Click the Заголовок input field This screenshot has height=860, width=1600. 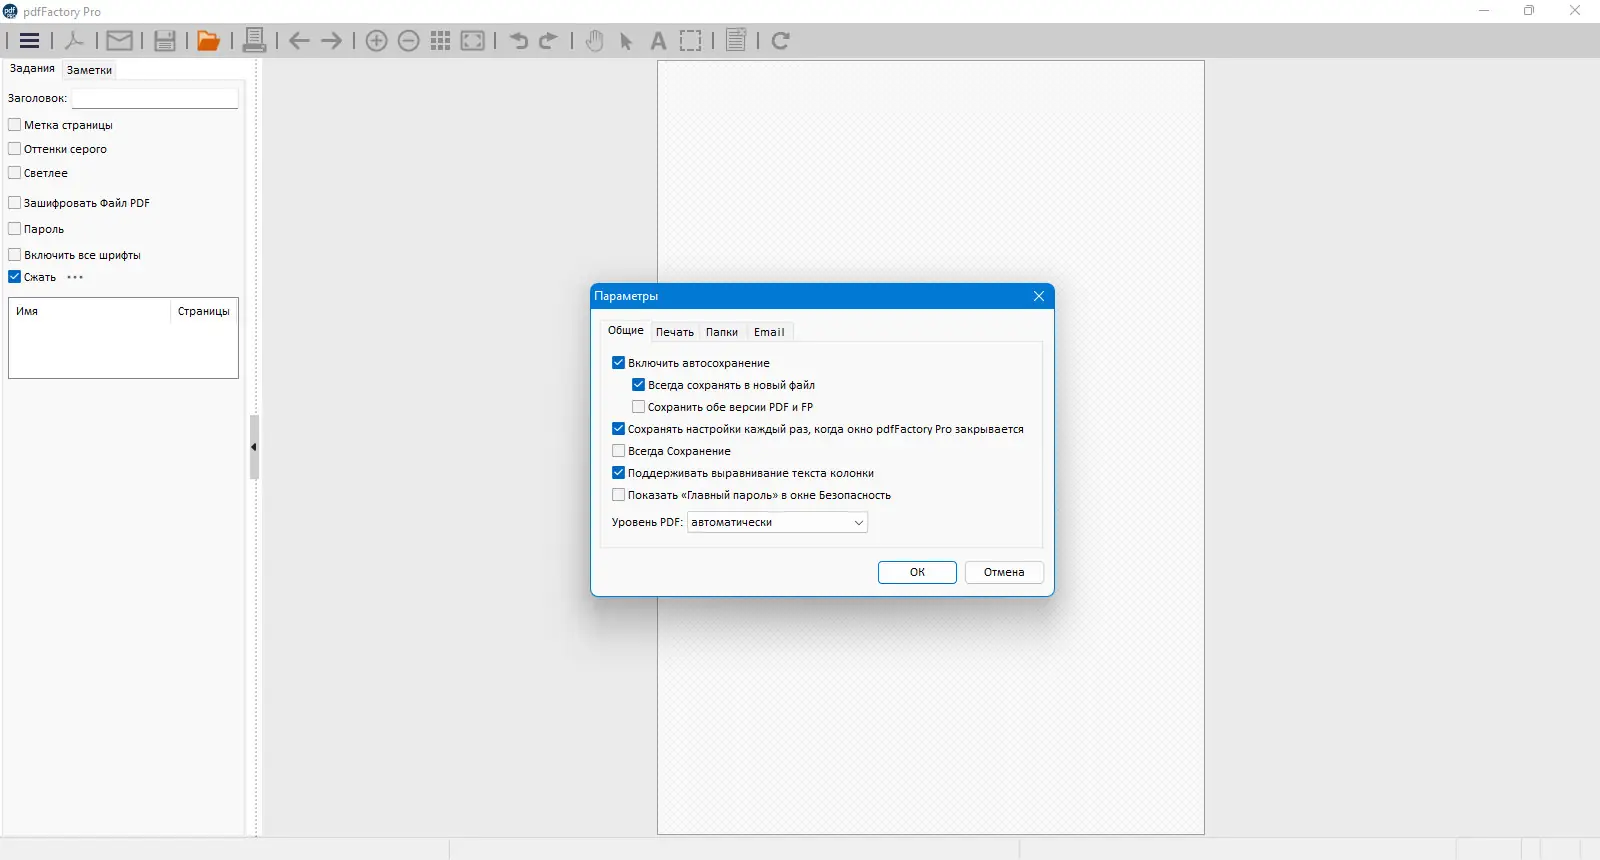pos(155,98)
